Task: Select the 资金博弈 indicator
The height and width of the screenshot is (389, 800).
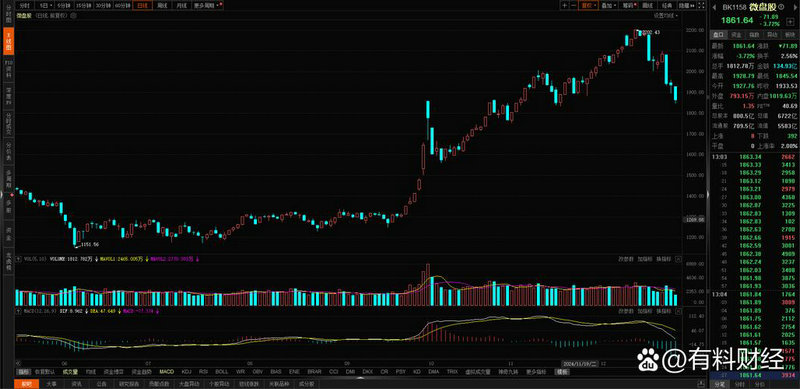Action: 113,372
